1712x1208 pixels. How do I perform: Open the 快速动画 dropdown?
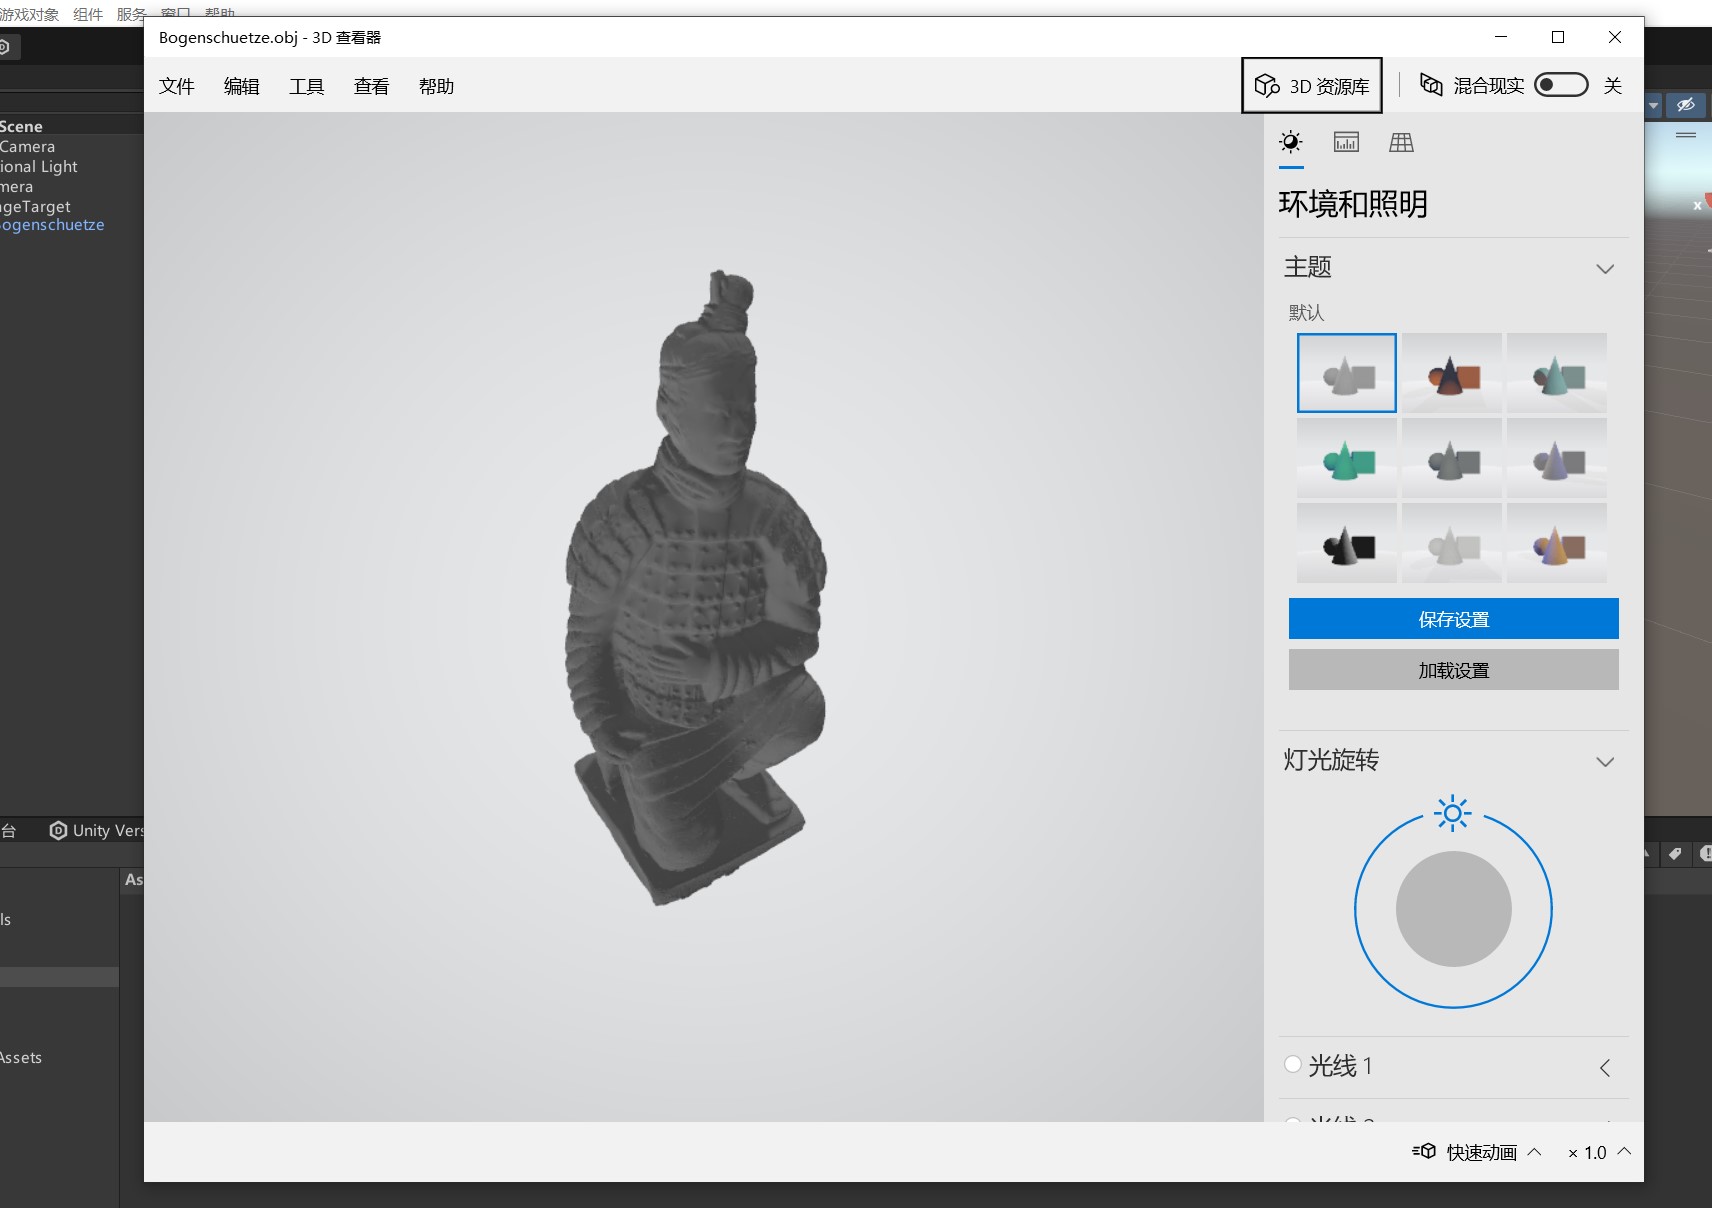point(1494,1152)
